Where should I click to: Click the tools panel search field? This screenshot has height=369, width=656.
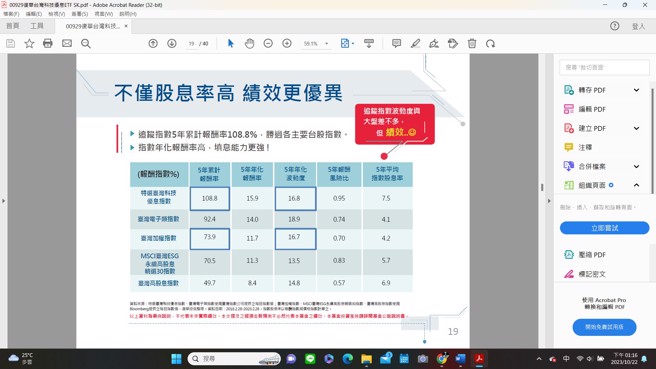click(604, 67)
